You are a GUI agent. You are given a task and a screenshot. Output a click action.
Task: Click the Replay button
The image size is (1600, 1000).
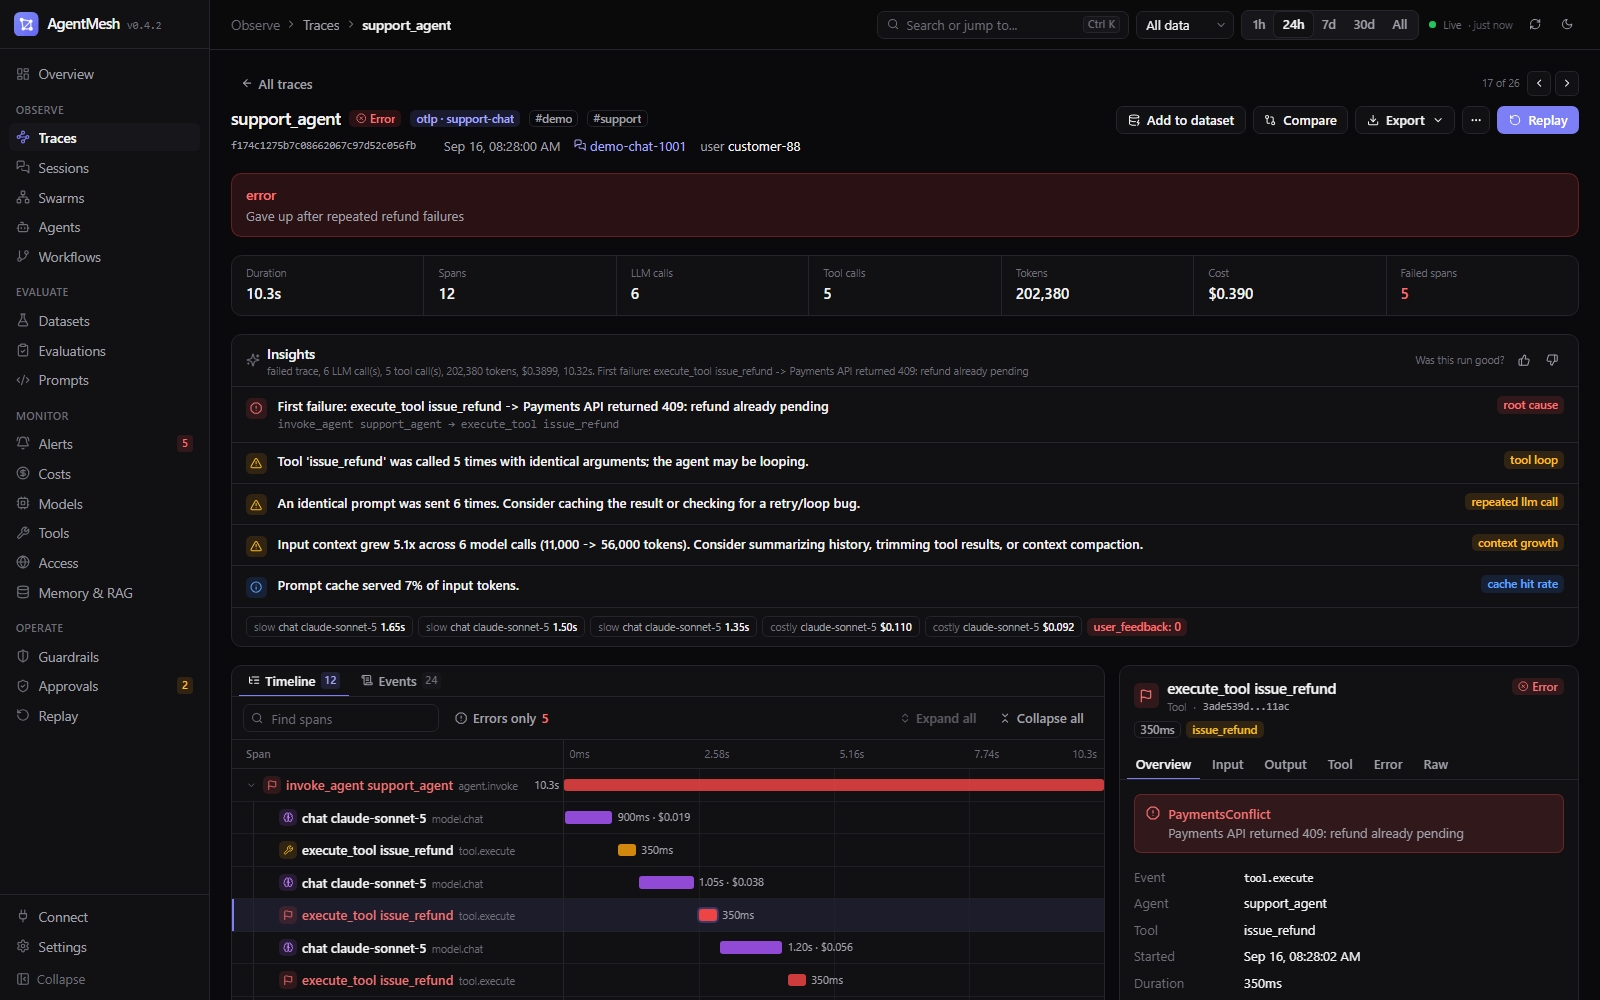point(1538,120)
